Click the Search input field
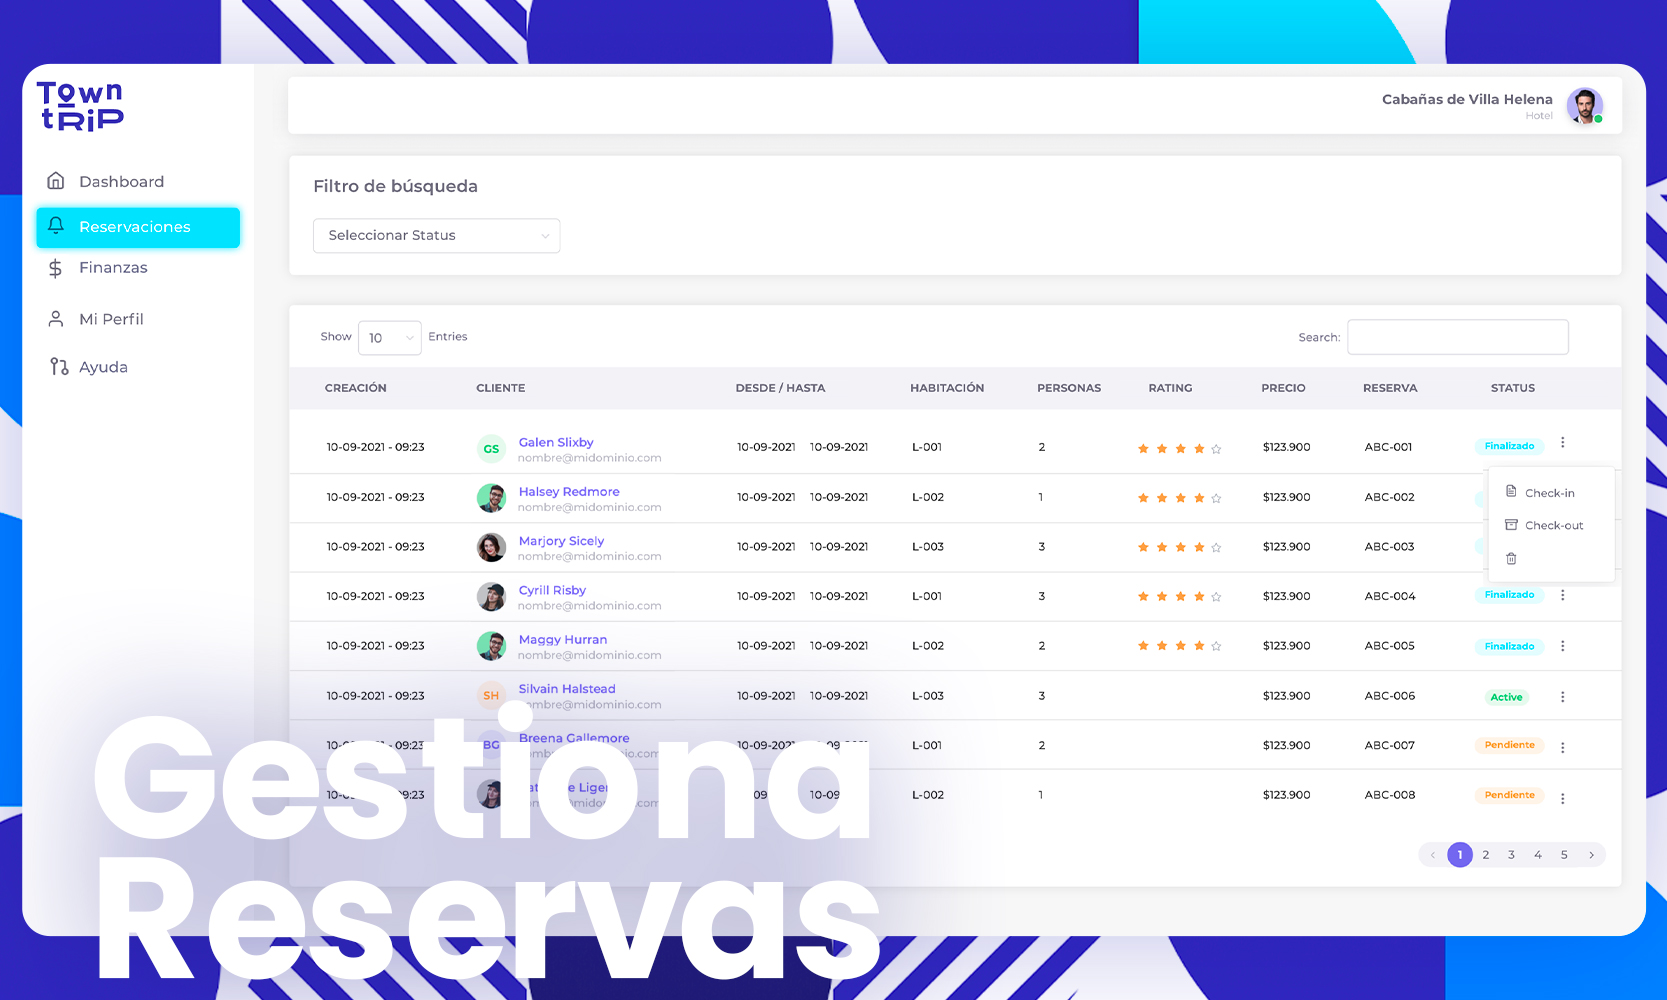1667x1000 pixels. 1458,337
